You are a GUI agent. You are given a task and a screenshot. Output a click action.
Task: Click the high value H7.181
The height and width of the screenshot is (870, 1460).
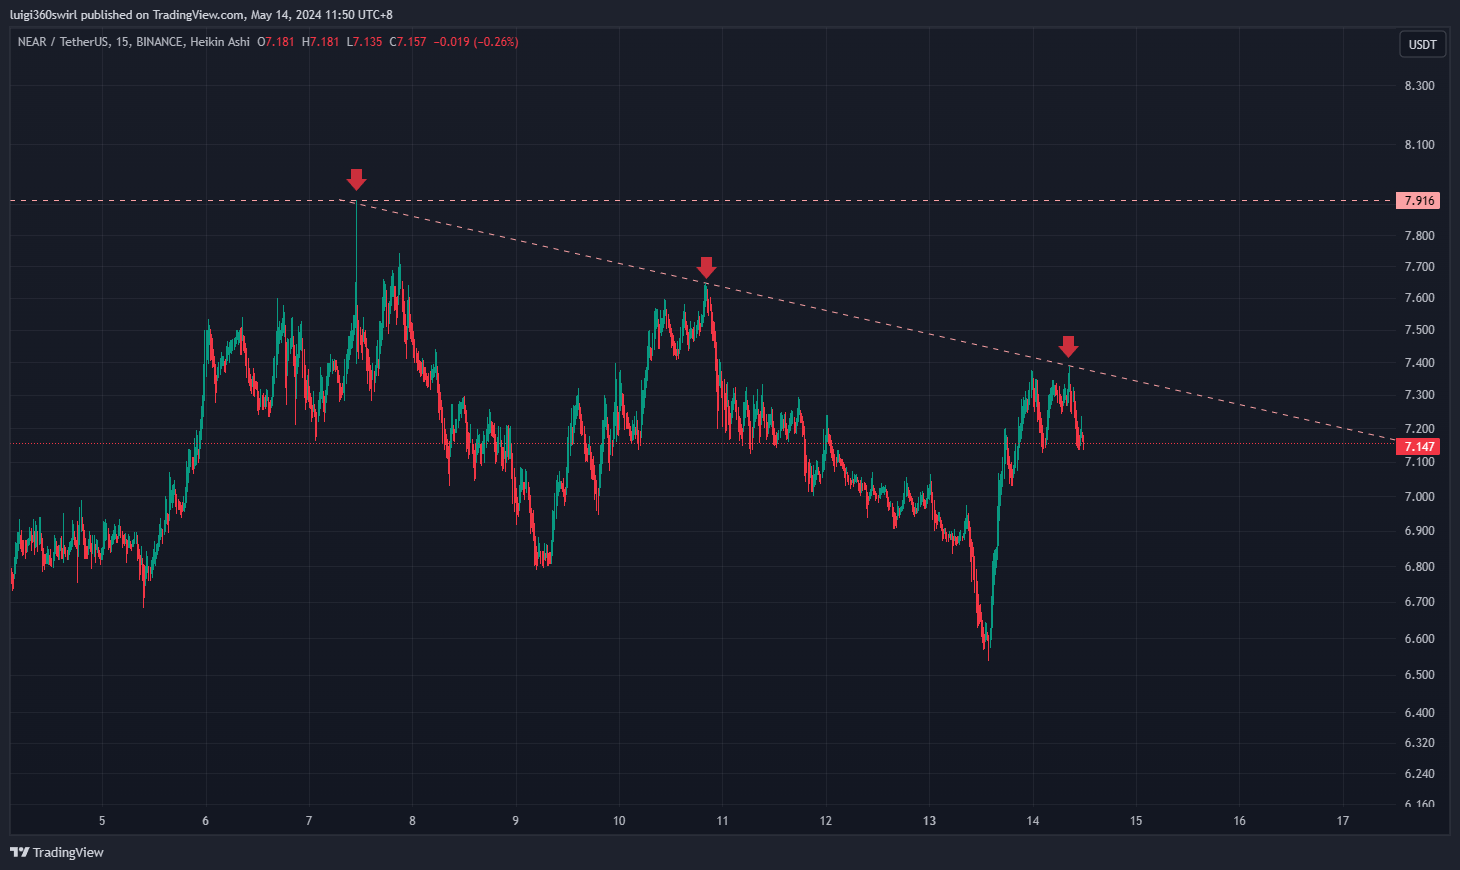pos(321,42)
